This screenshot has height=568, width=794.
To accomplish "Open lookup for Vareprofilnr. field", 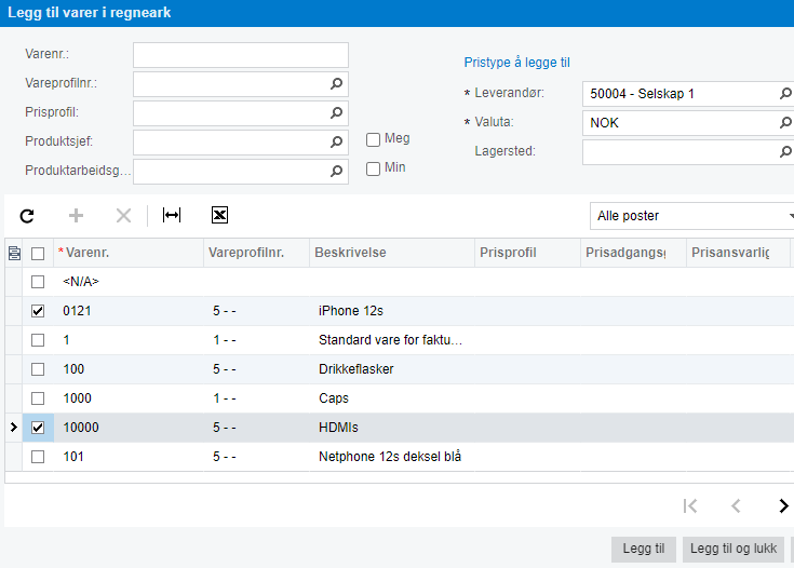I will click(x=337, y=84).
